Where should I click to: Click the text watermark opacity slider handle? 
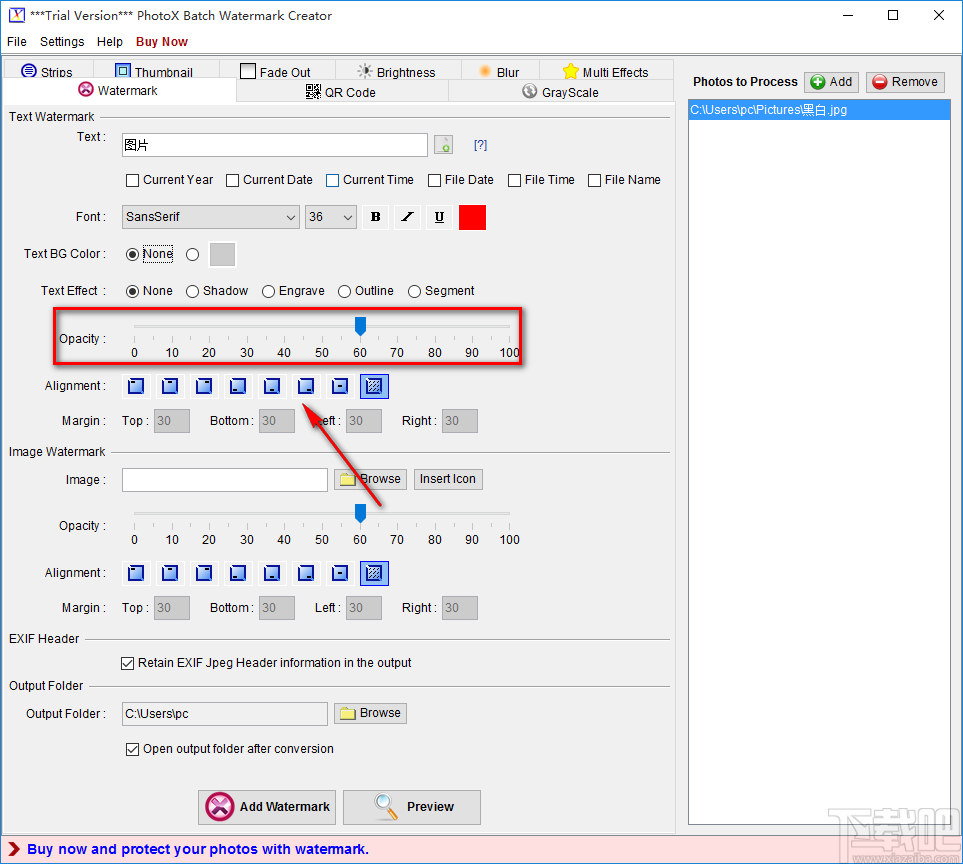(361, 326)
